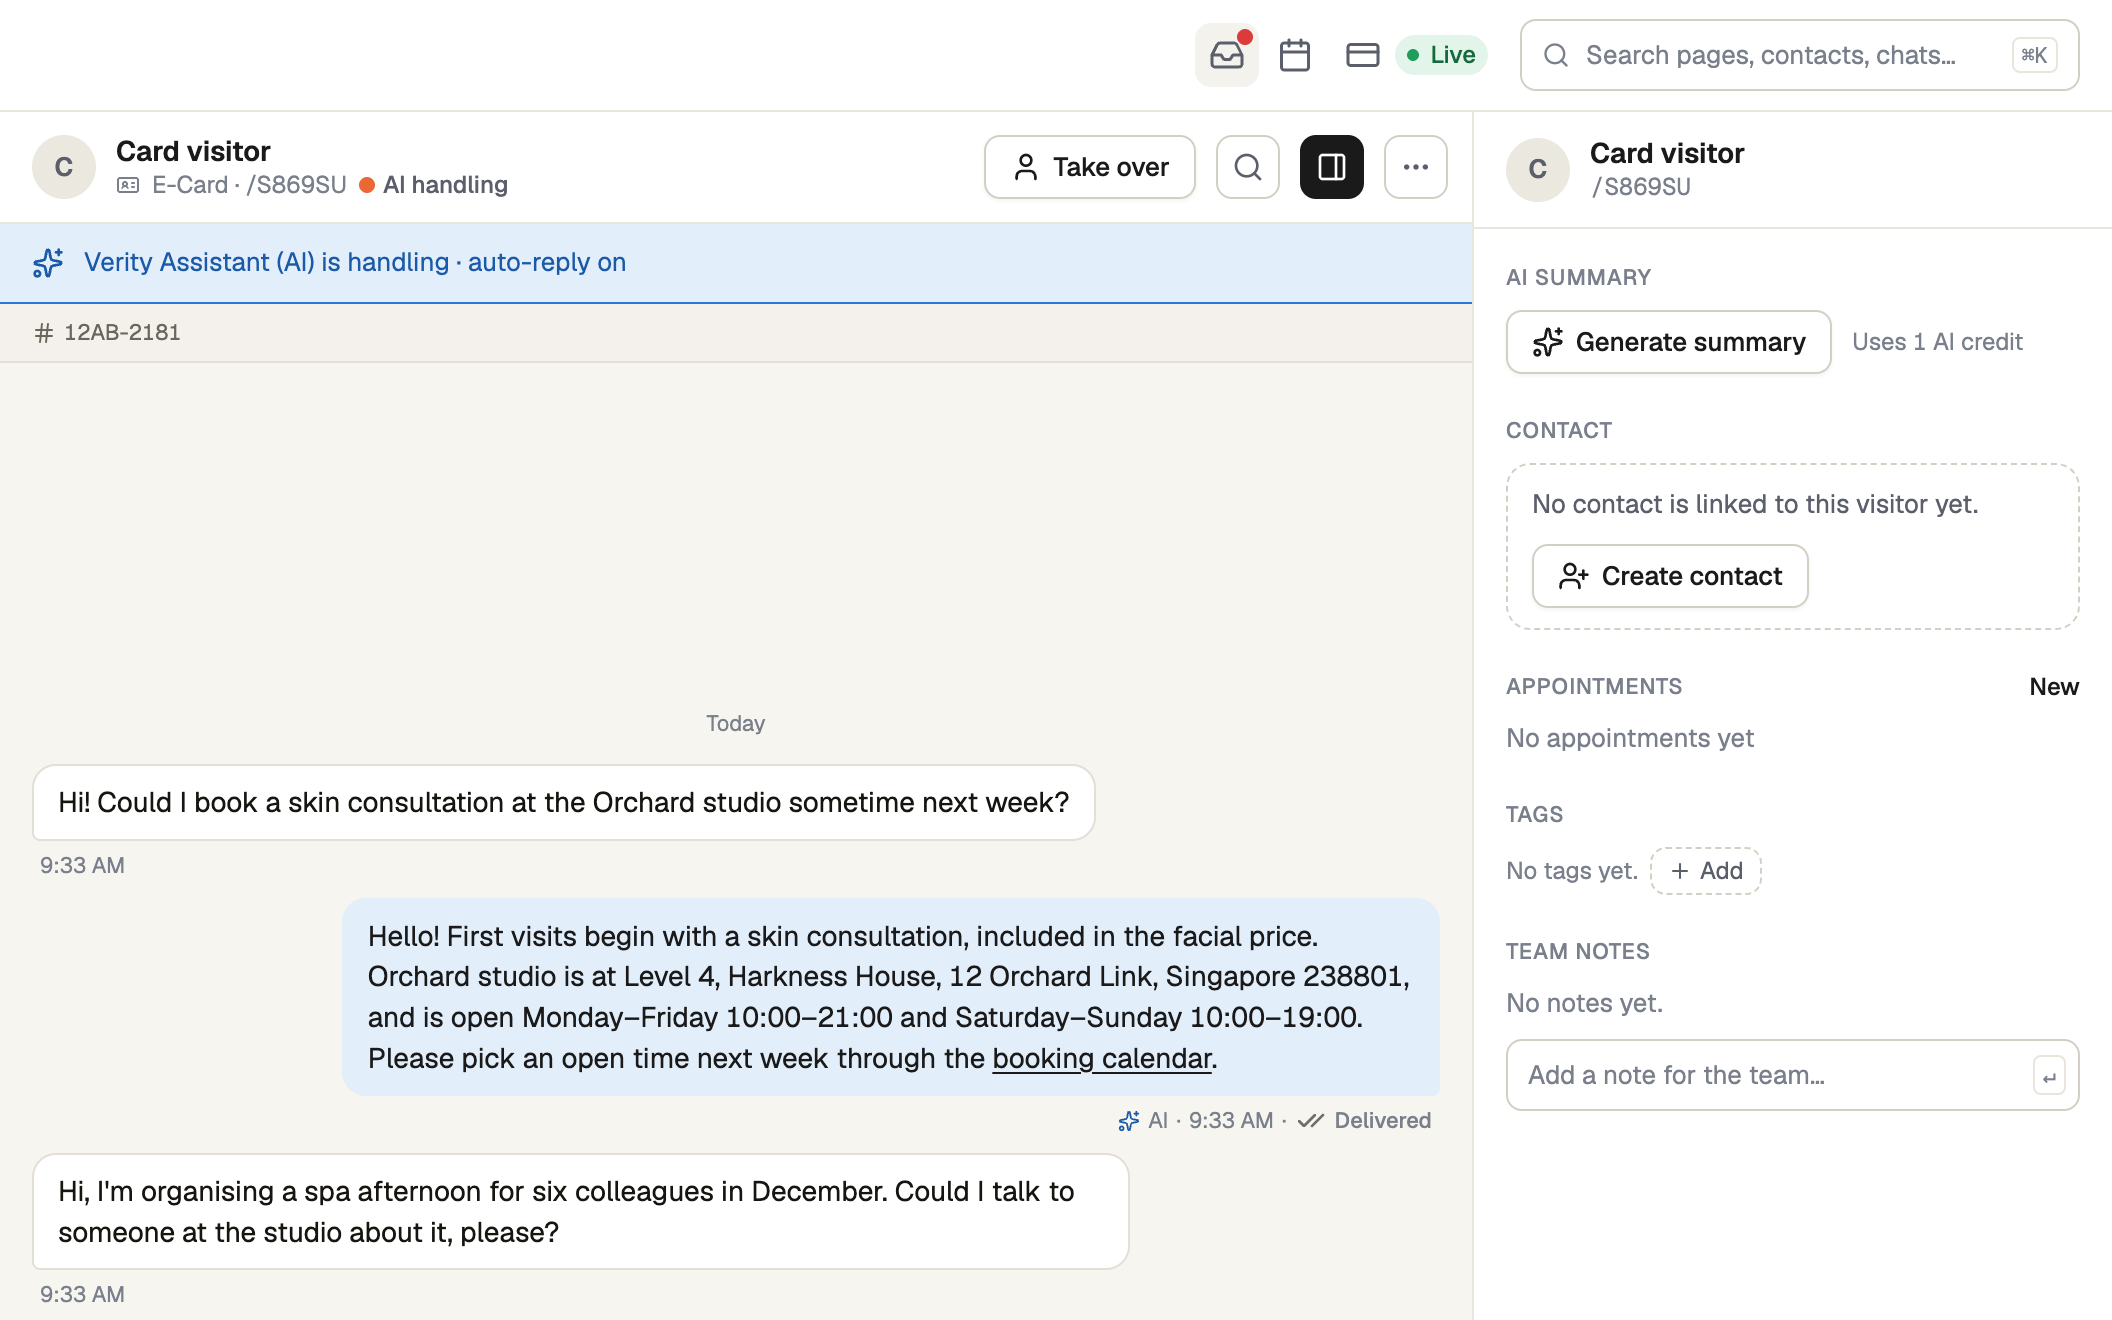Click the Card visitor avatar in side panel
The image size is (2112, 1320).
tap(1538, 169)
